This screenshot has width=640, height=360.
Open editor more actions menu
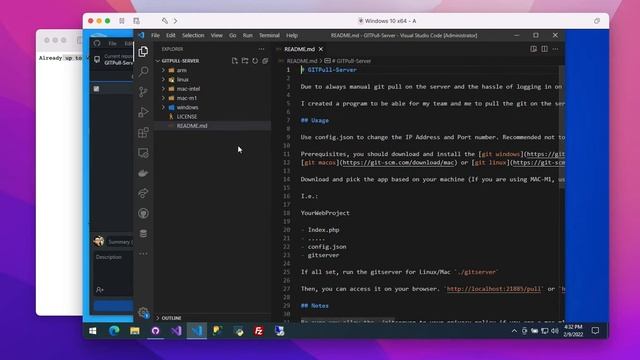(x=556, y=49)
